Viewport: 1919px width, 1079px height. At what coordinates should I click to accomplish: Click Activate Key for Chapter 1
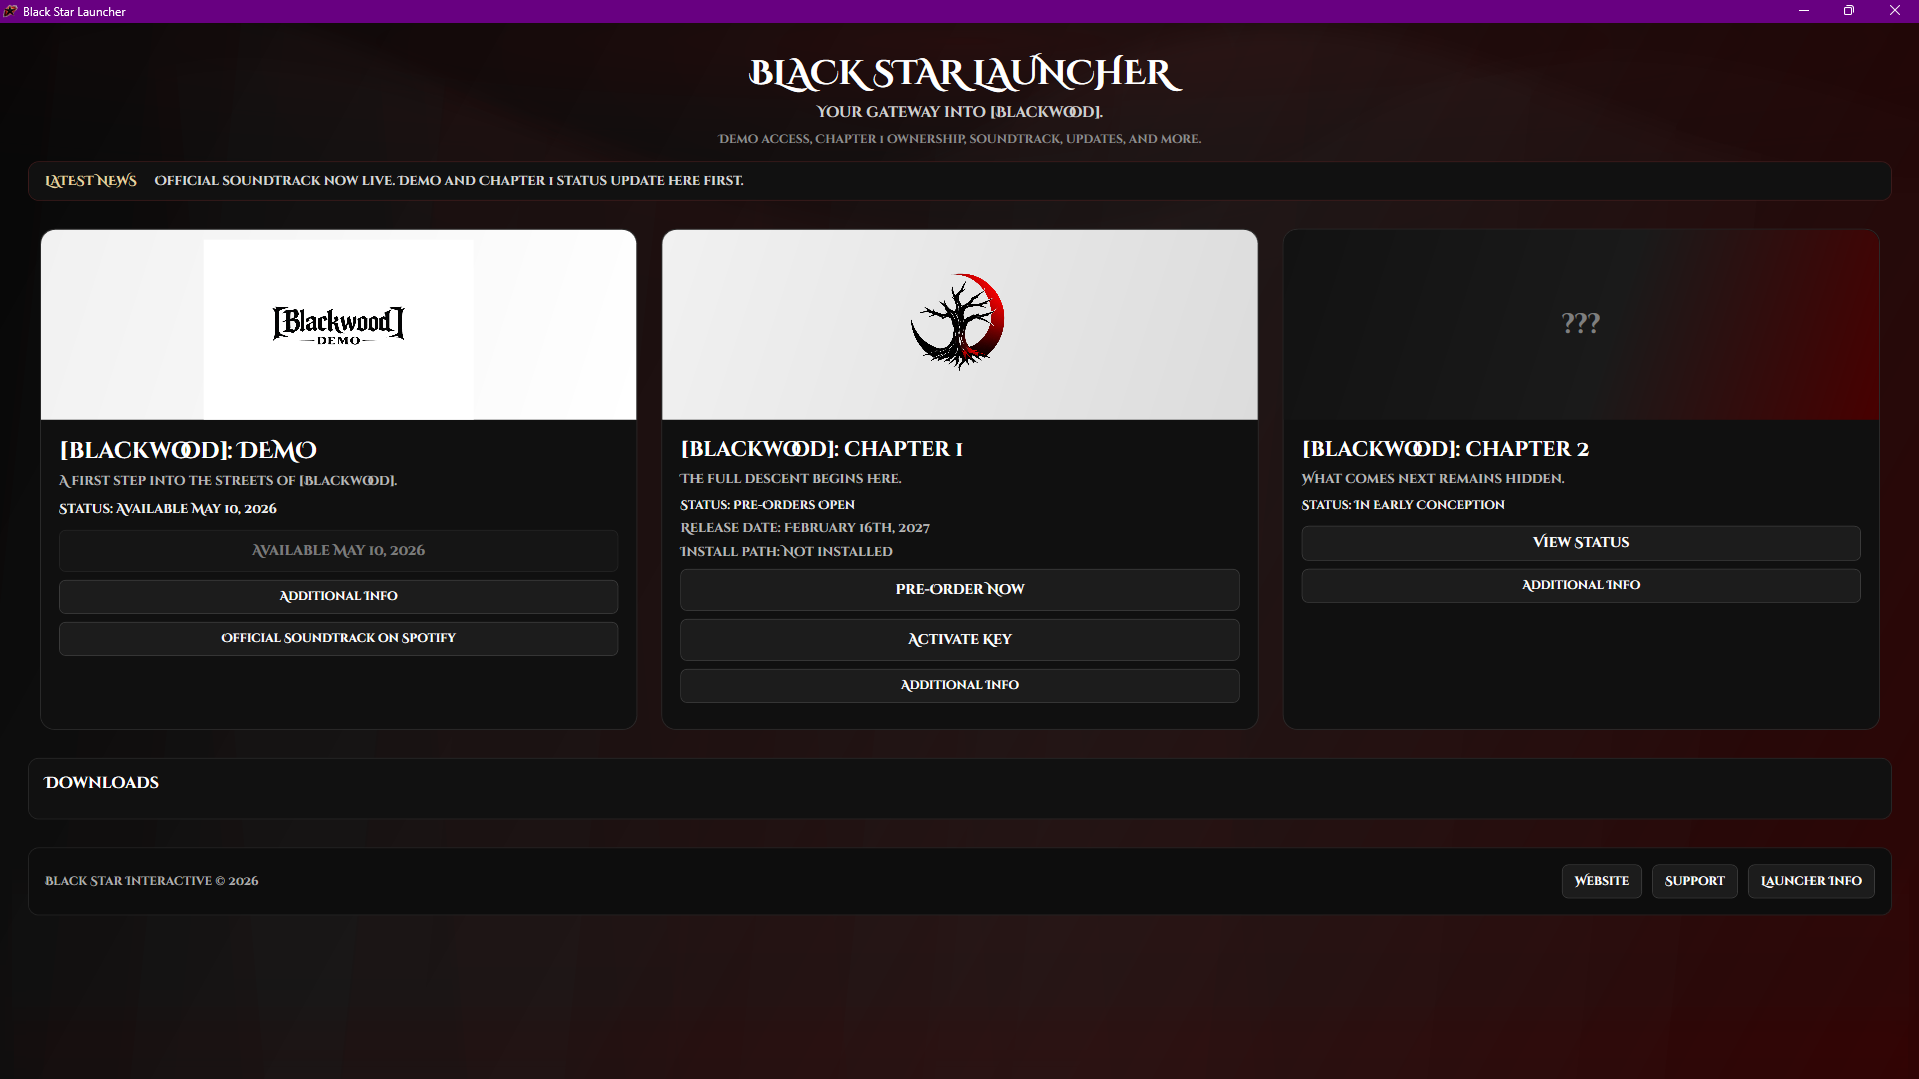point(959,640)
